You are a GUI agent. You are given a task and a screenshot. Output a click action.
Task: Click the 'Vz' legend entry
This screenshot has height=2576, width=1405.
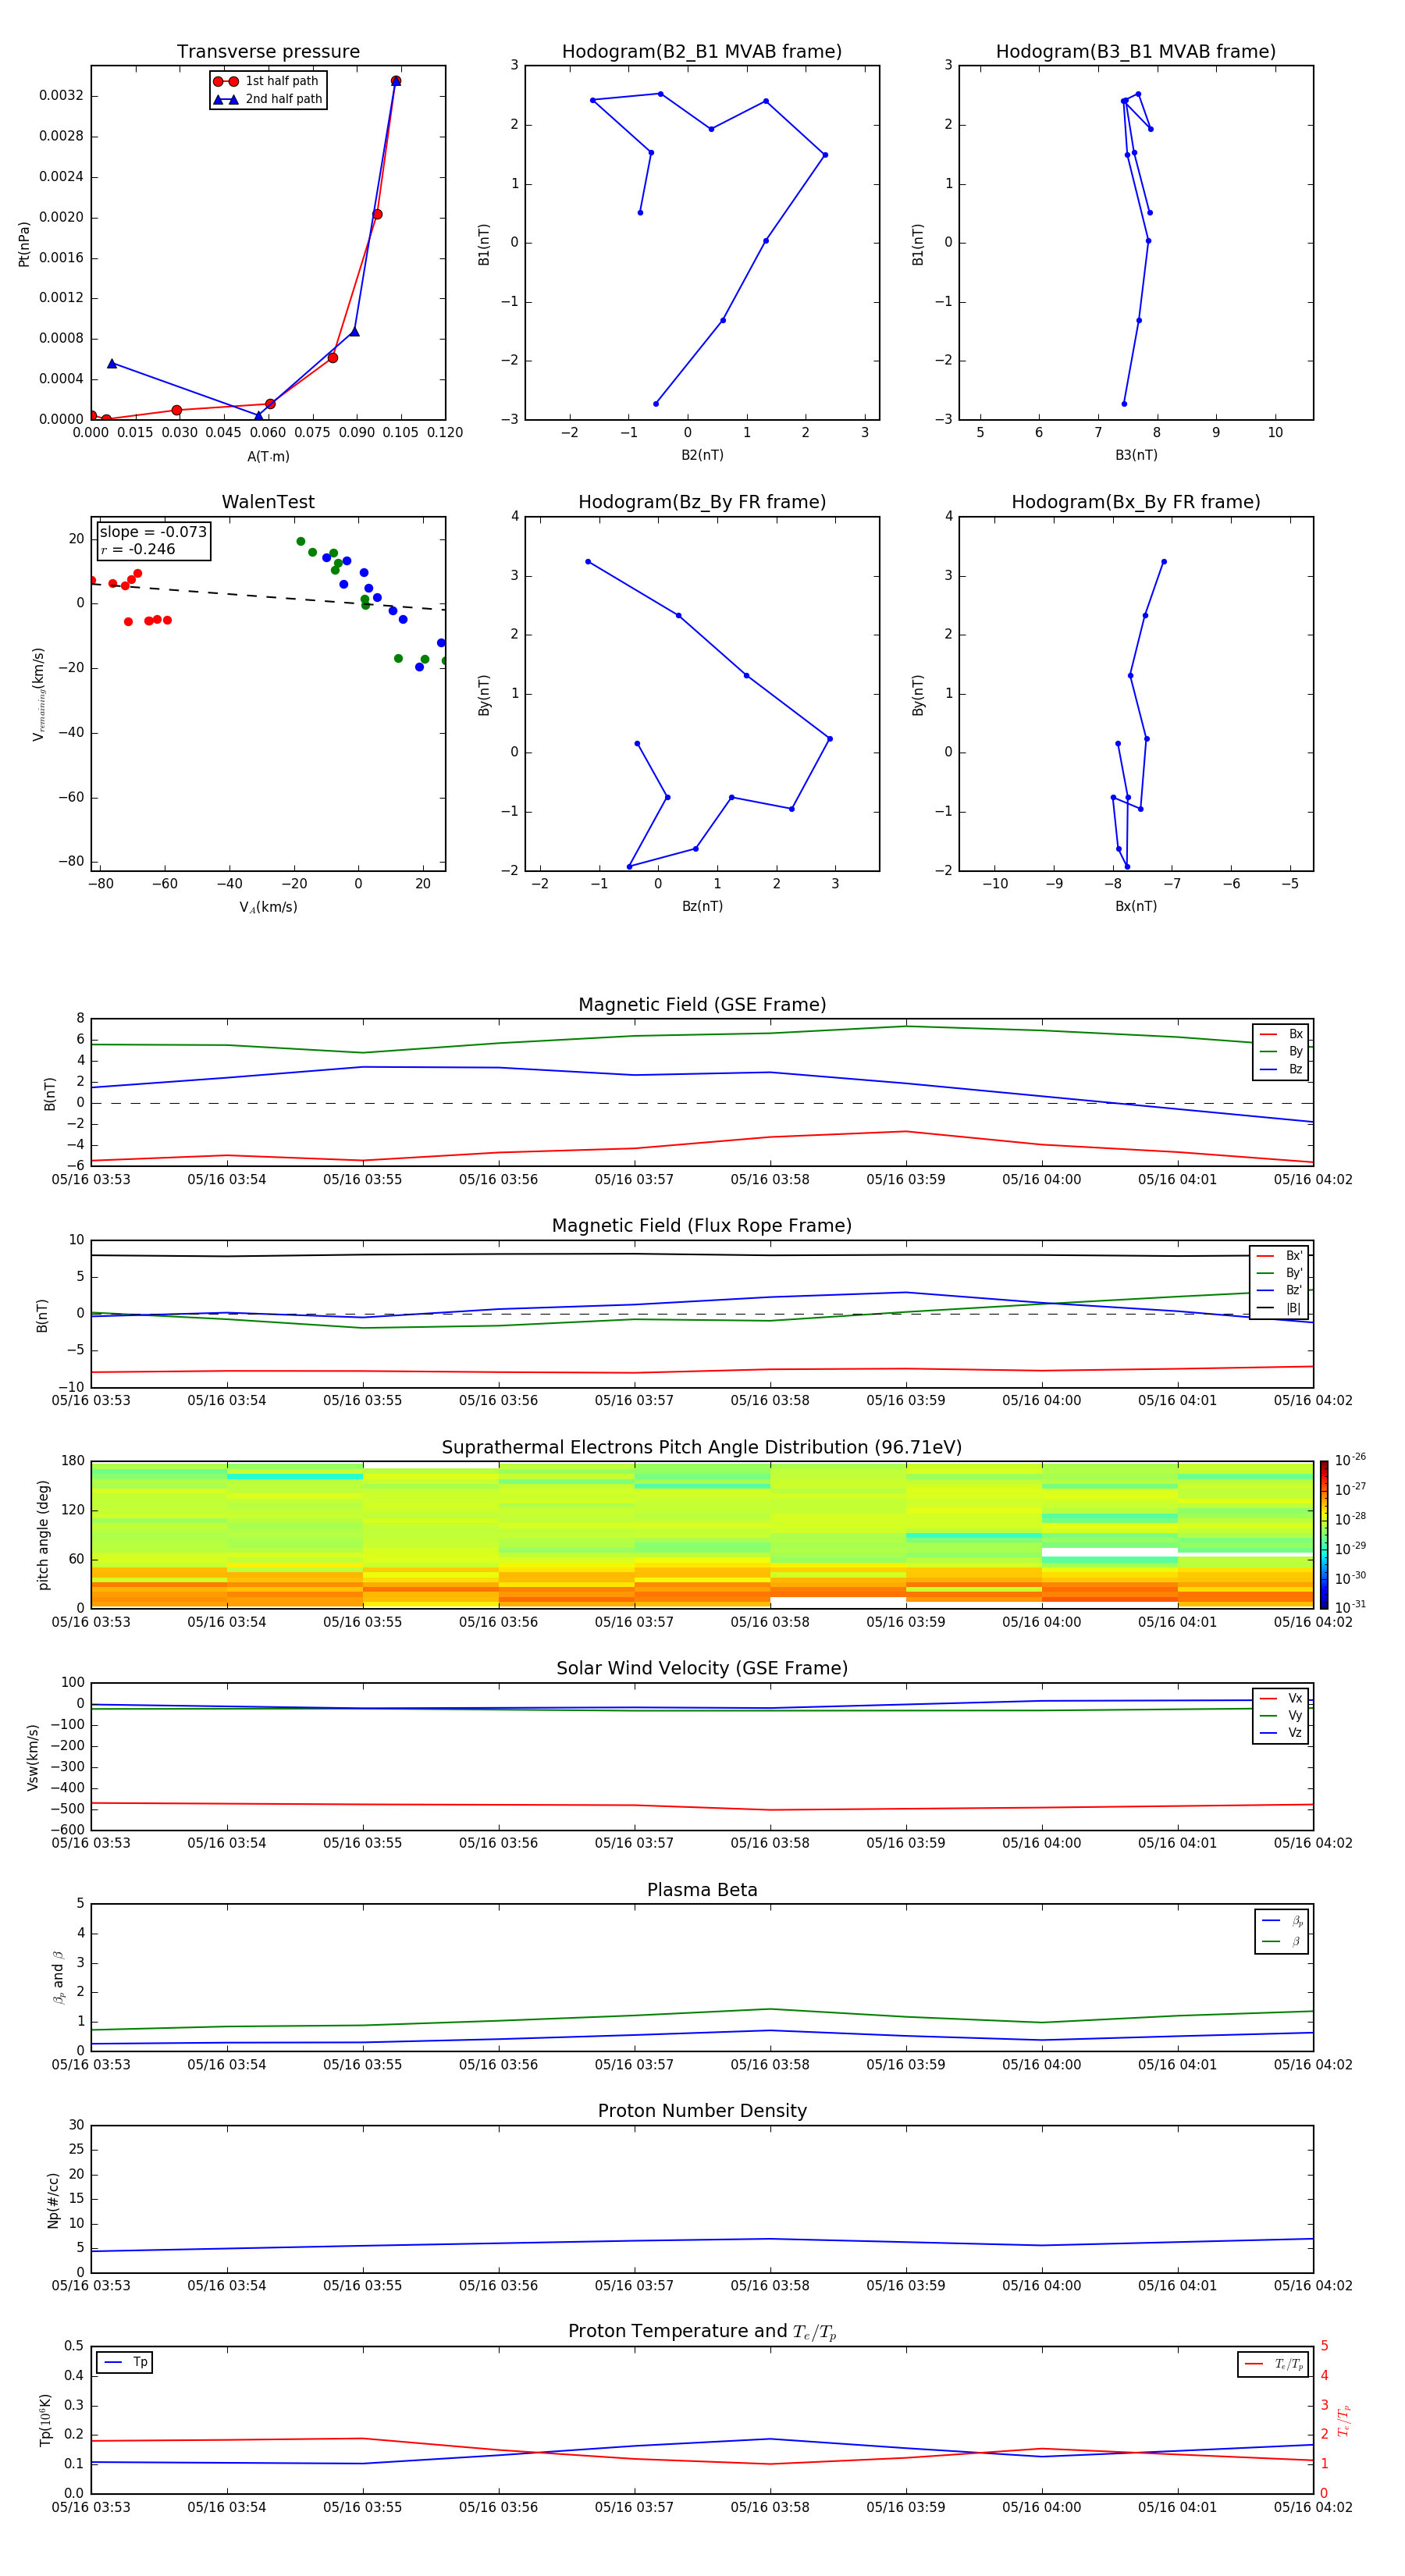click(x=1281, y=1733)
